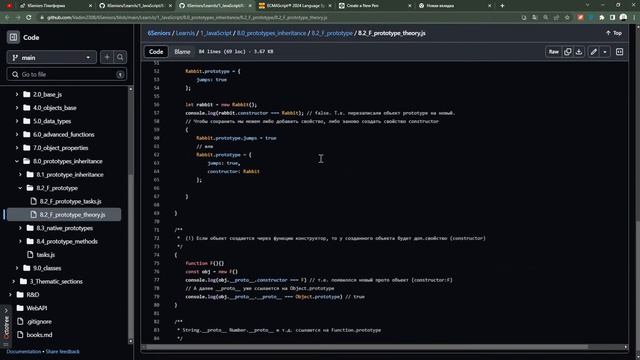Open the symbols pane icon
This screenshot has width=640, height=360.
pos(619,52)
